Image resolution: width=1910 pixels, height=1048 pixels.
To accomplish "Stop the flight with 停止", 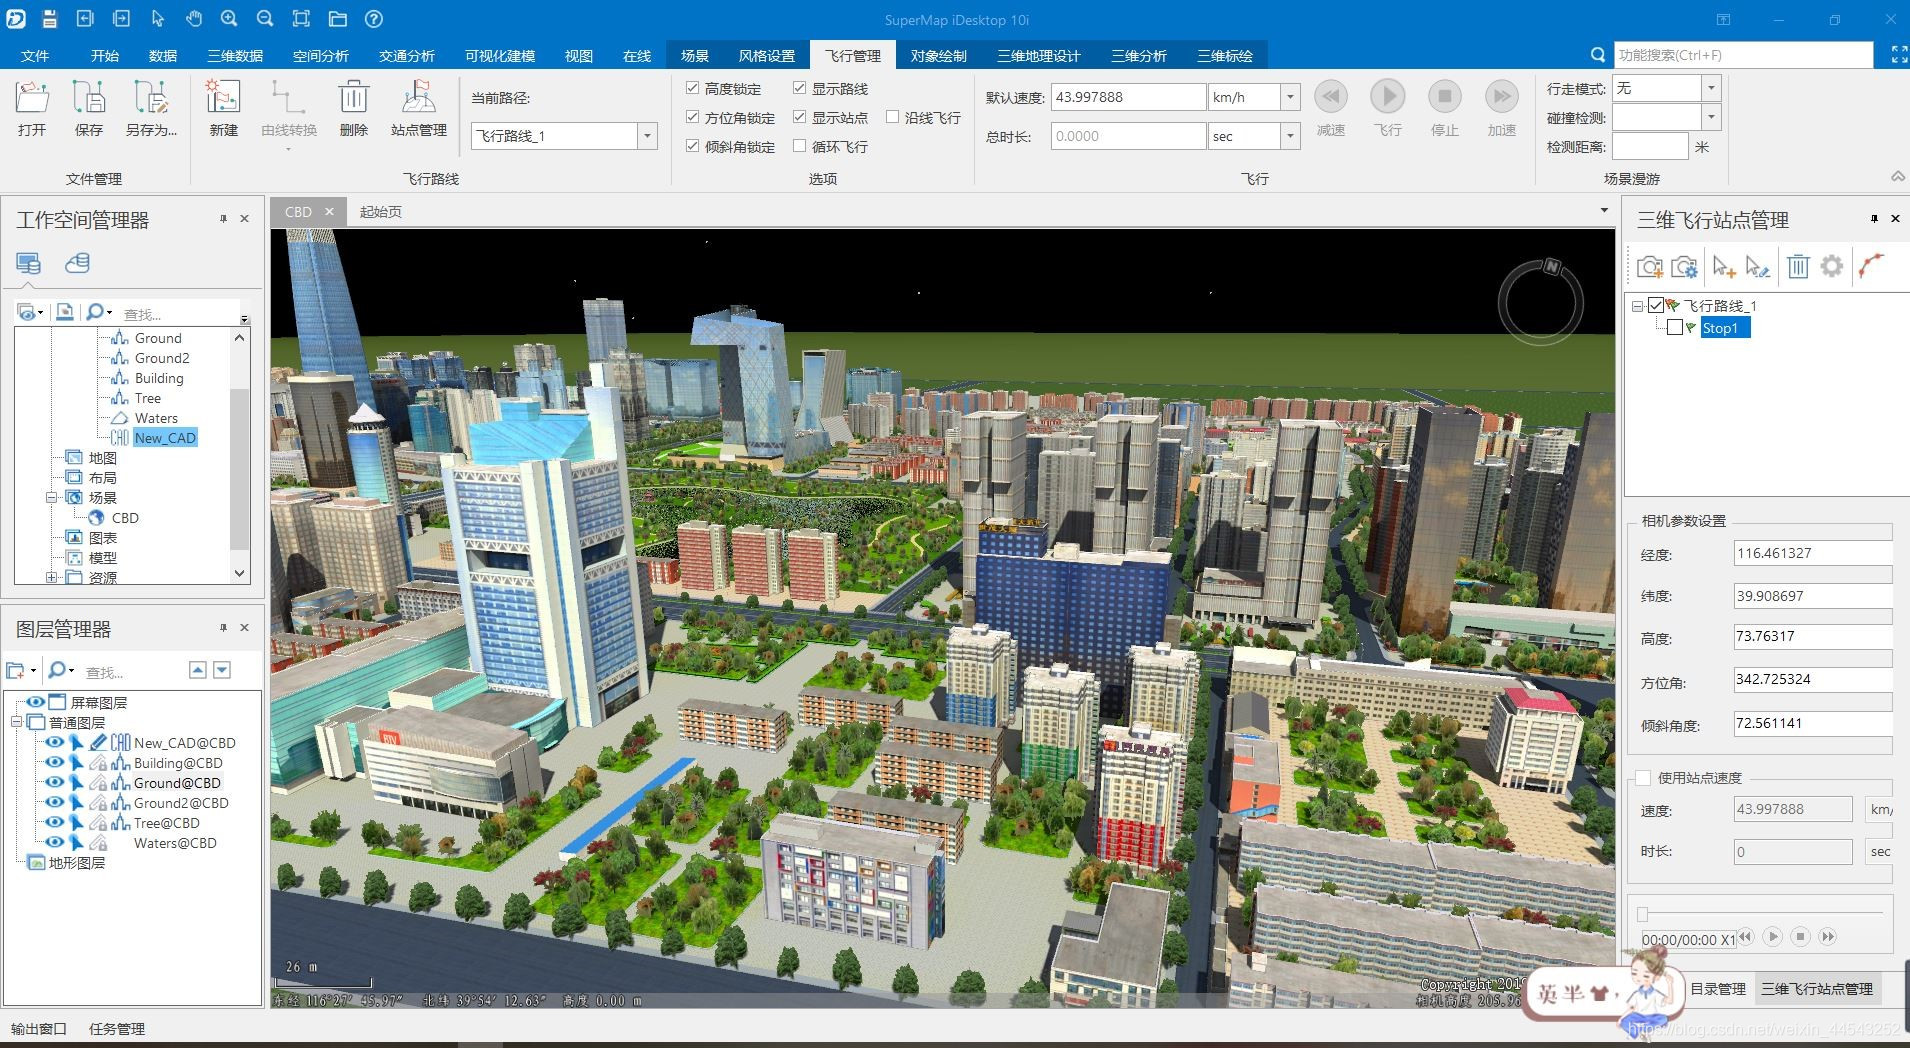I will [1444, 109].
